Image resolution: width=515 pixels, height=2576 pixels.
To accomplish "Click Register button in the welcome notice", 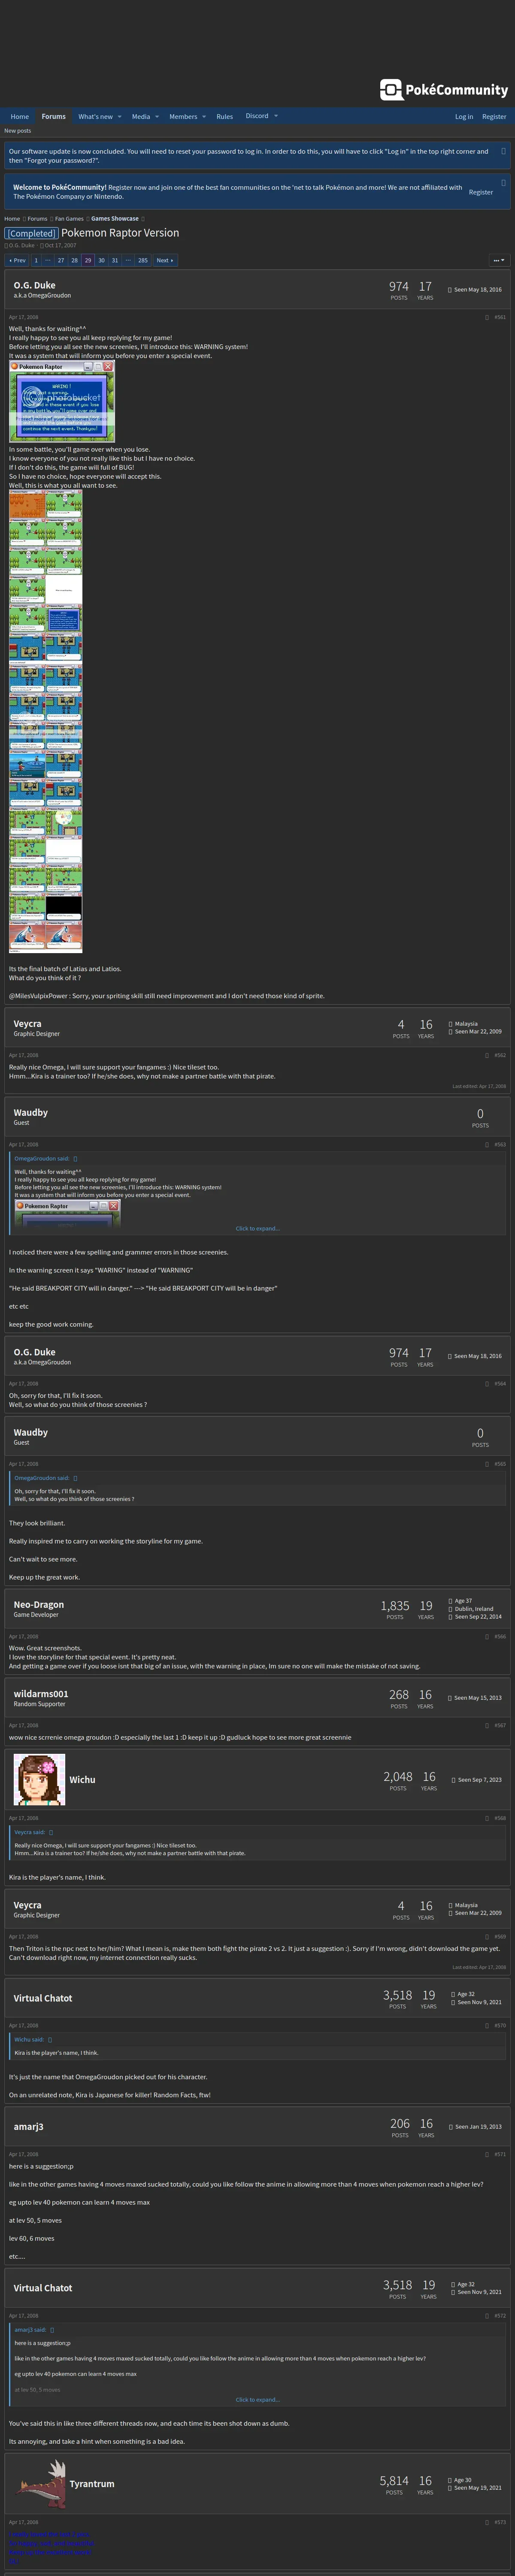I will [481, 192].
